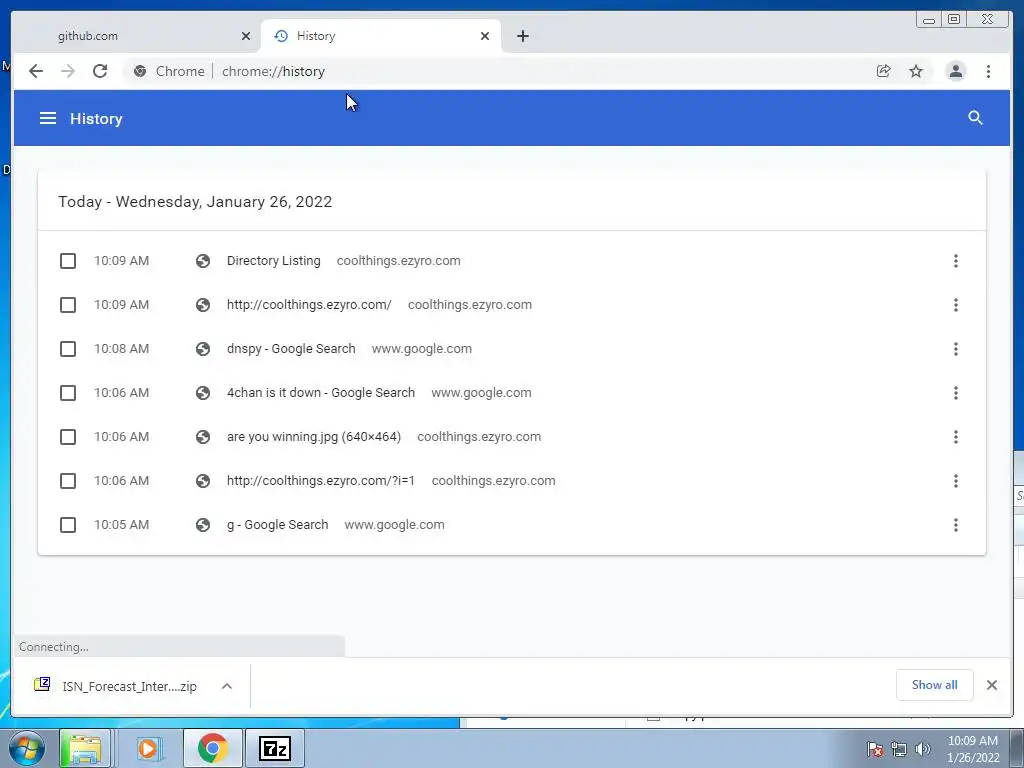Click Show all downloads button

coord(935,685)
